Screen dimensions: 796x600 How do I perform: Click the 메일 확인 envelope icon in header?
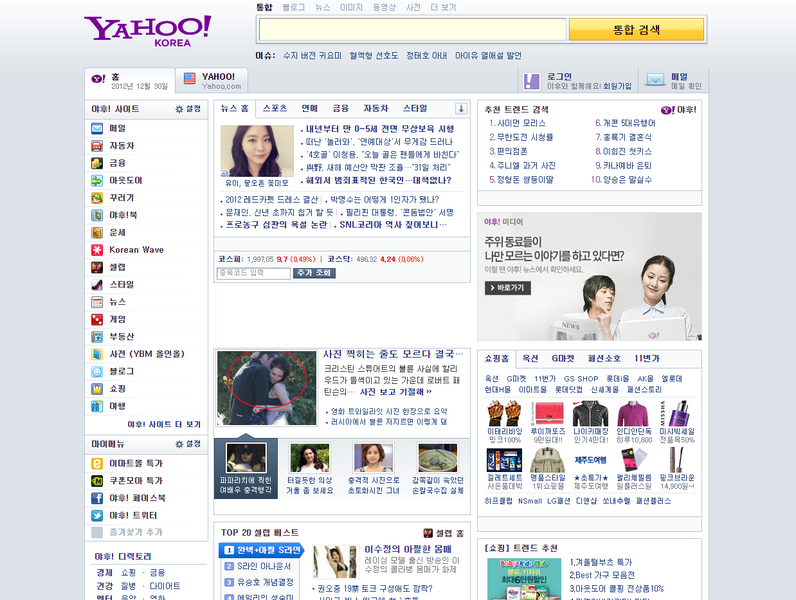655,80
